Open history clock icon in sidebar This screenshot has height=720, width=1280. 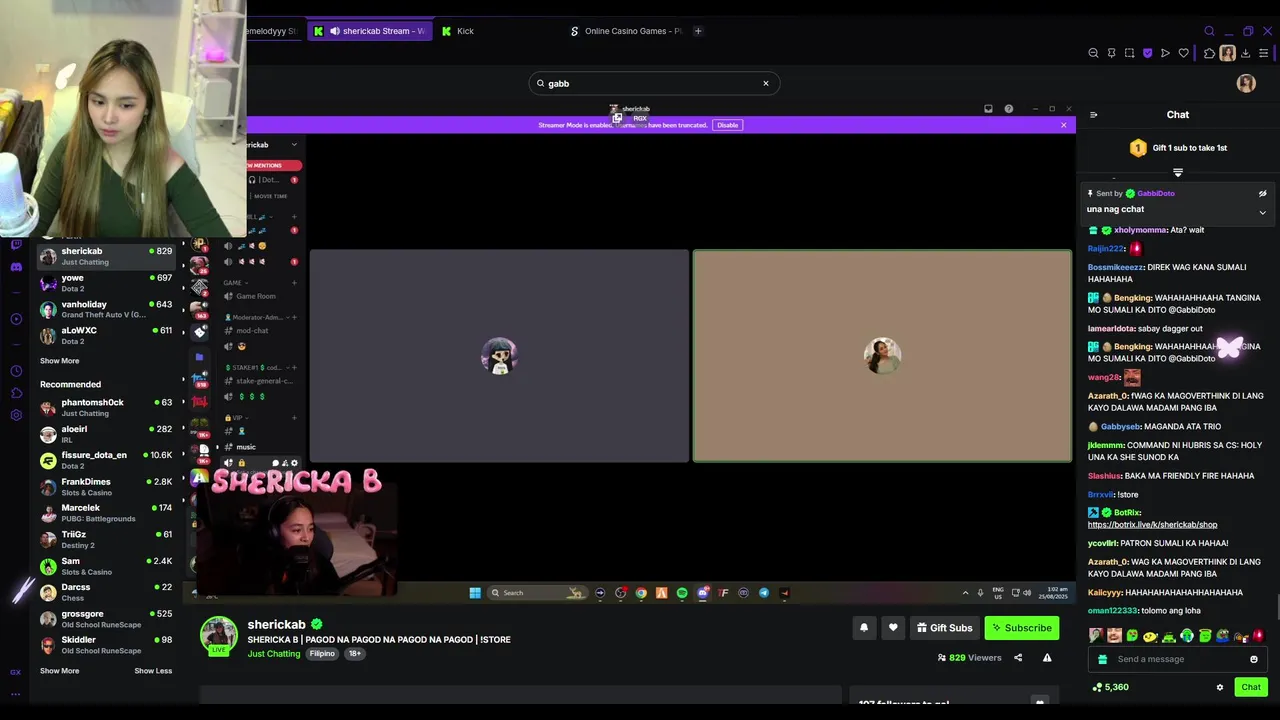(16, 371)
